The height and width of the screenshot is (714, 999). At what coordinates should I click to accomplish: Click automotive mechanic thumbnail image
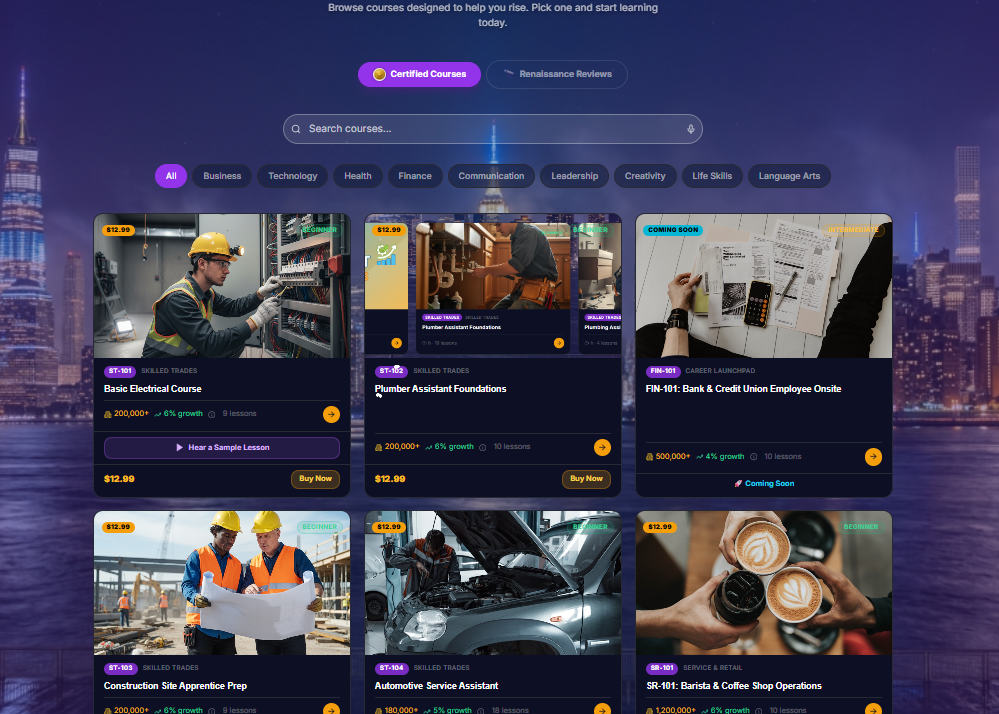pyautogui.click(x=492, y=583)
